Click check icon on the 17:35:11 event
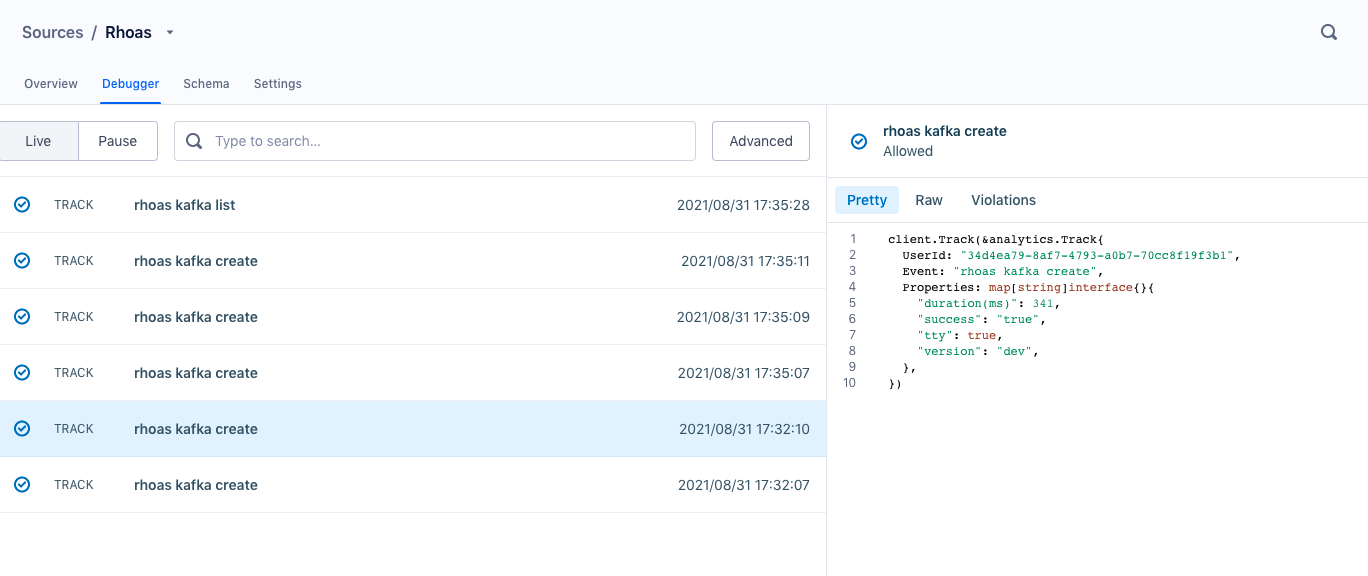 click(x=22, y=261)
